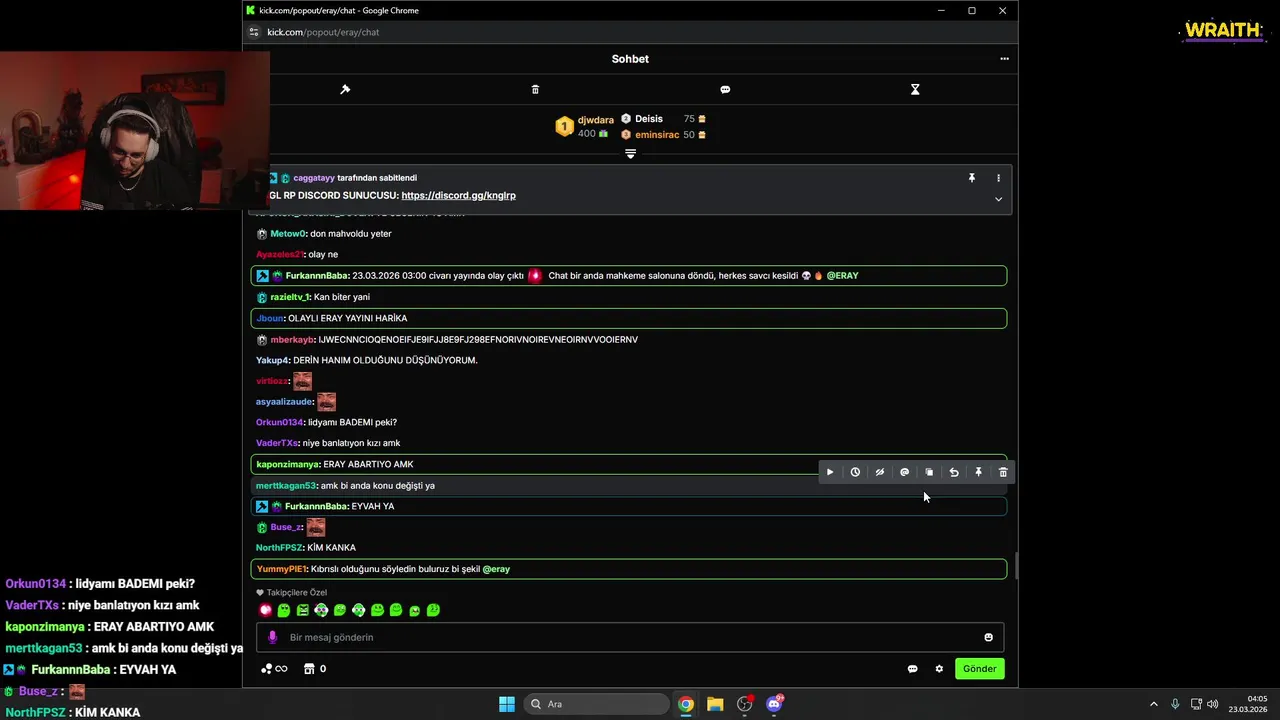The height and width of the screenshot is (720, 1280).
Task: Open Discord from the taskbar
Action: pyautogui.click(x=774, y=704)
